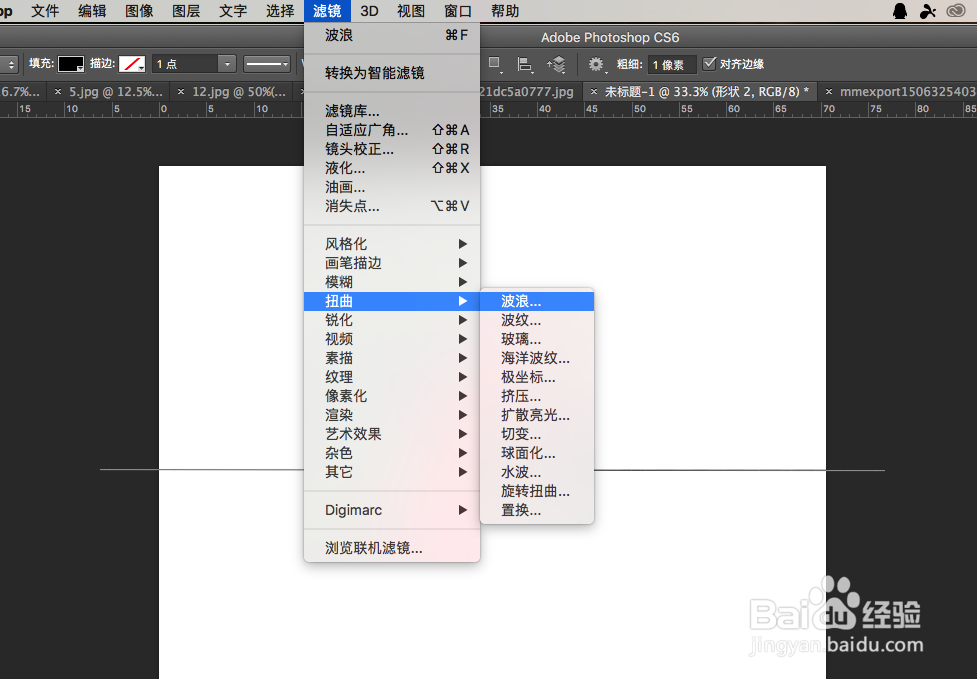Expand the 其它 submenu
This screenshot has height=679, width=977.
[x=392, y=472]
